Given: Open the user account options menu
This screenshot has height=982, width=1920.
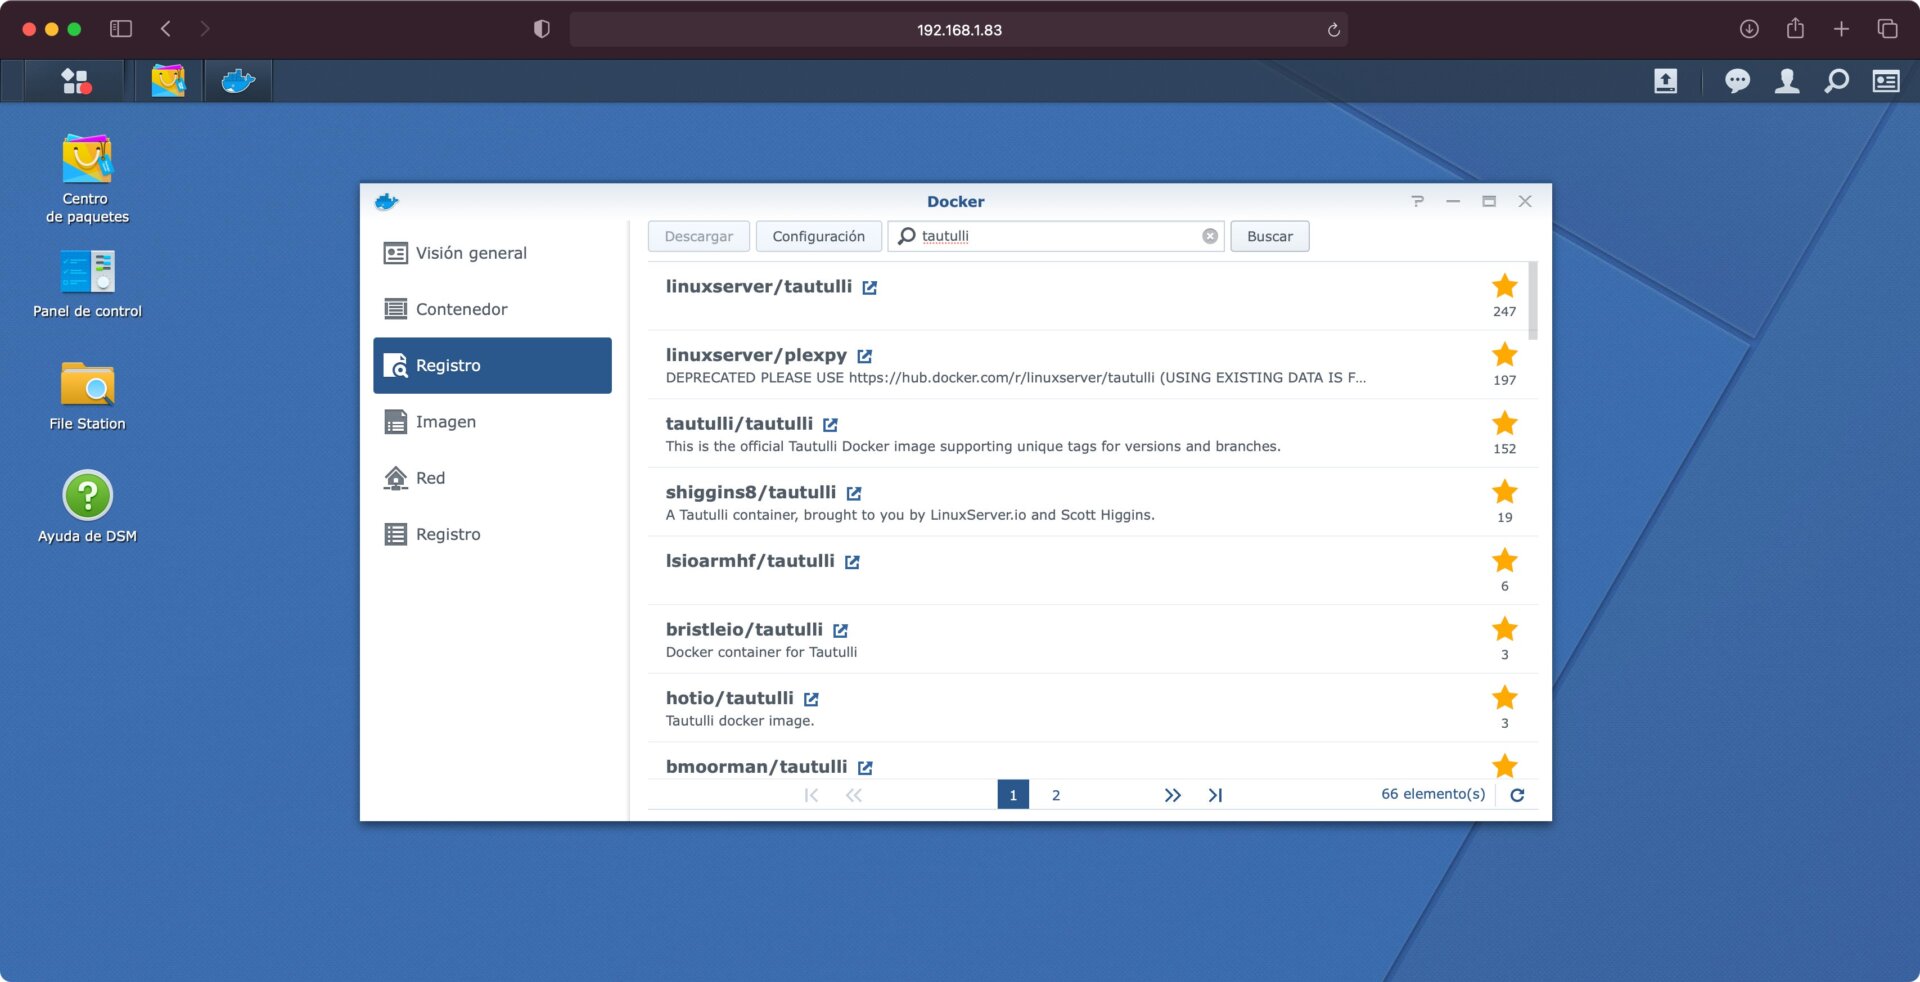Looking at the screenshot, I should (1787, 81).
